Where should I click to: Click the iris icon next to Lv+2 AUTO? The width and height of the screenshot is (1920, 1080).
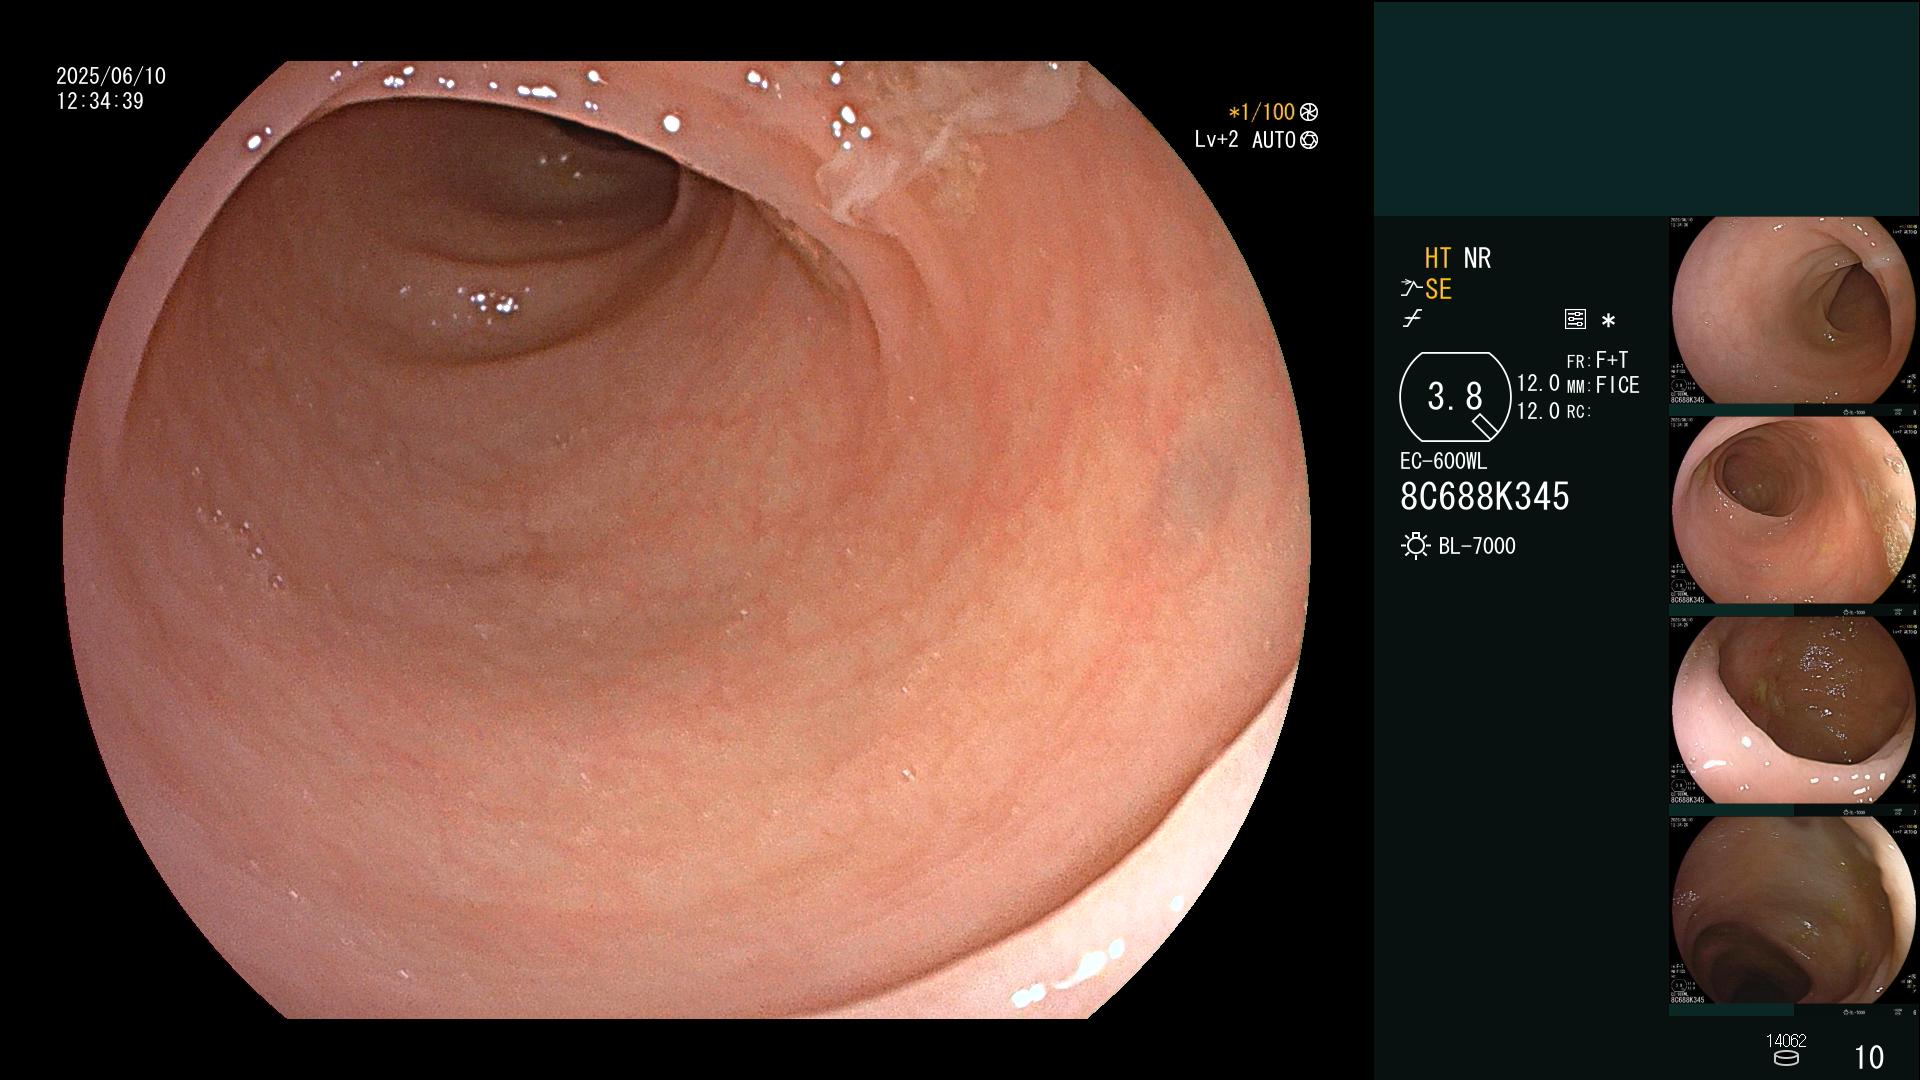(x=1308, y=140)
